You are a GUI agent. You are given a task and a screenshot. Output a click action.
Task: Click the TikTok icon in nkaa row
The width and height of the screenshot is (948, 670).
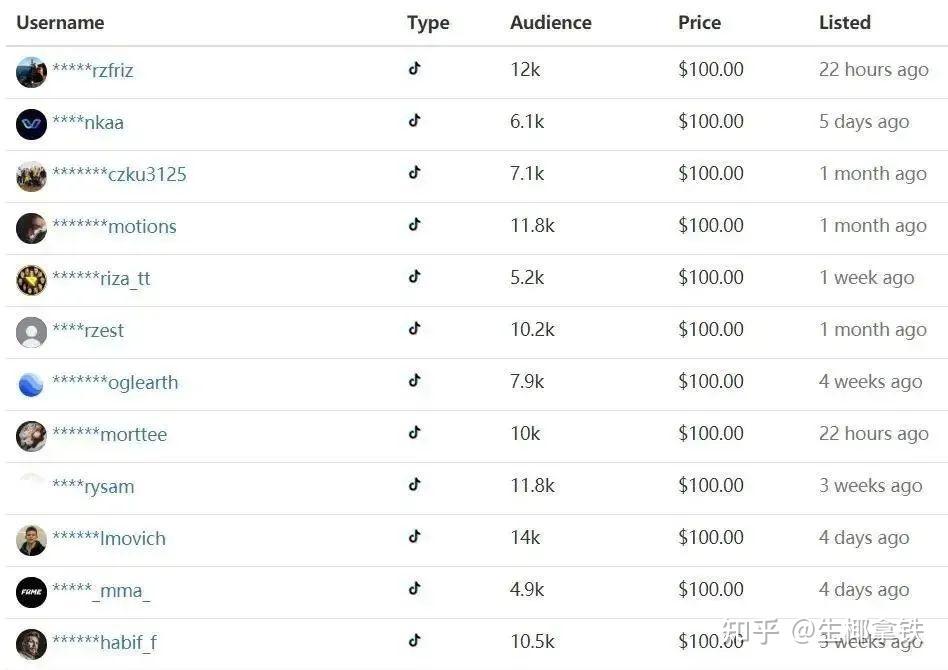[x=414, y=120]
